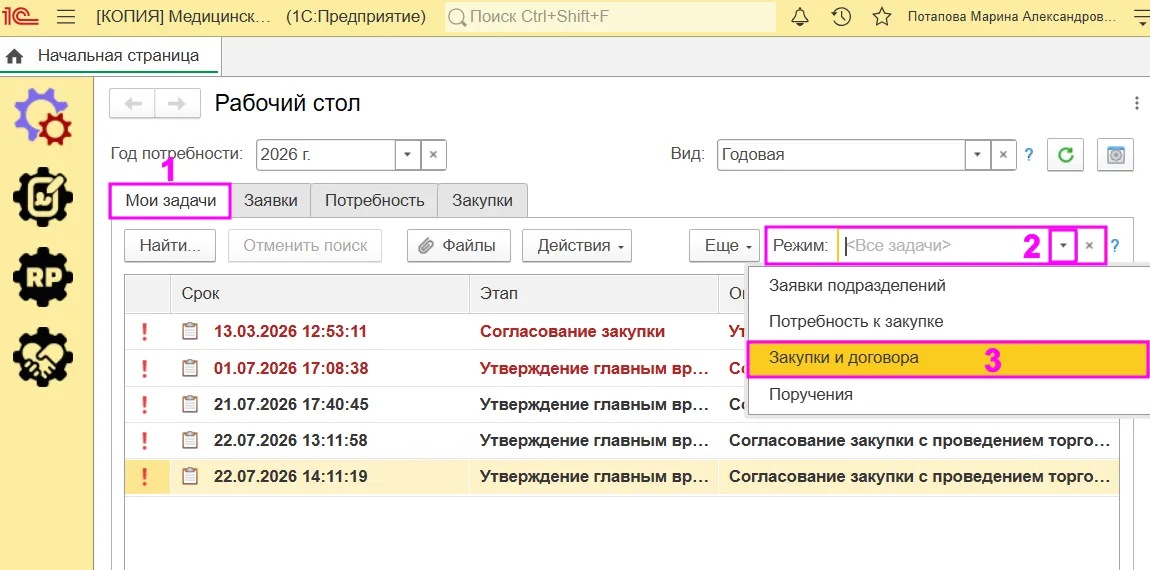Open the handshake gear sidebar icon
Image resolution: width=1150 pixels, height=570 pixels.
click(43, 357)
